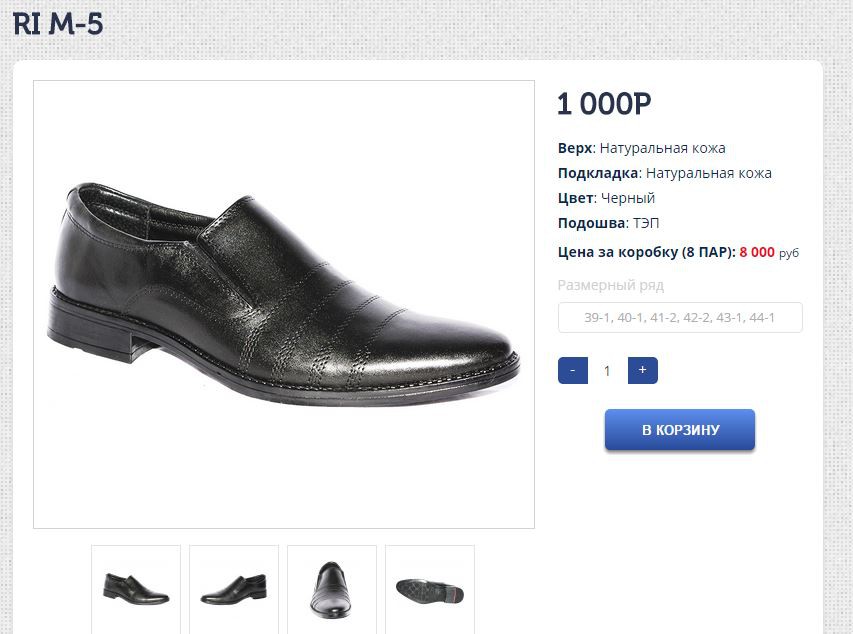
Task: Add item with В КОРЗИНУ button
Action: point(679,430)
